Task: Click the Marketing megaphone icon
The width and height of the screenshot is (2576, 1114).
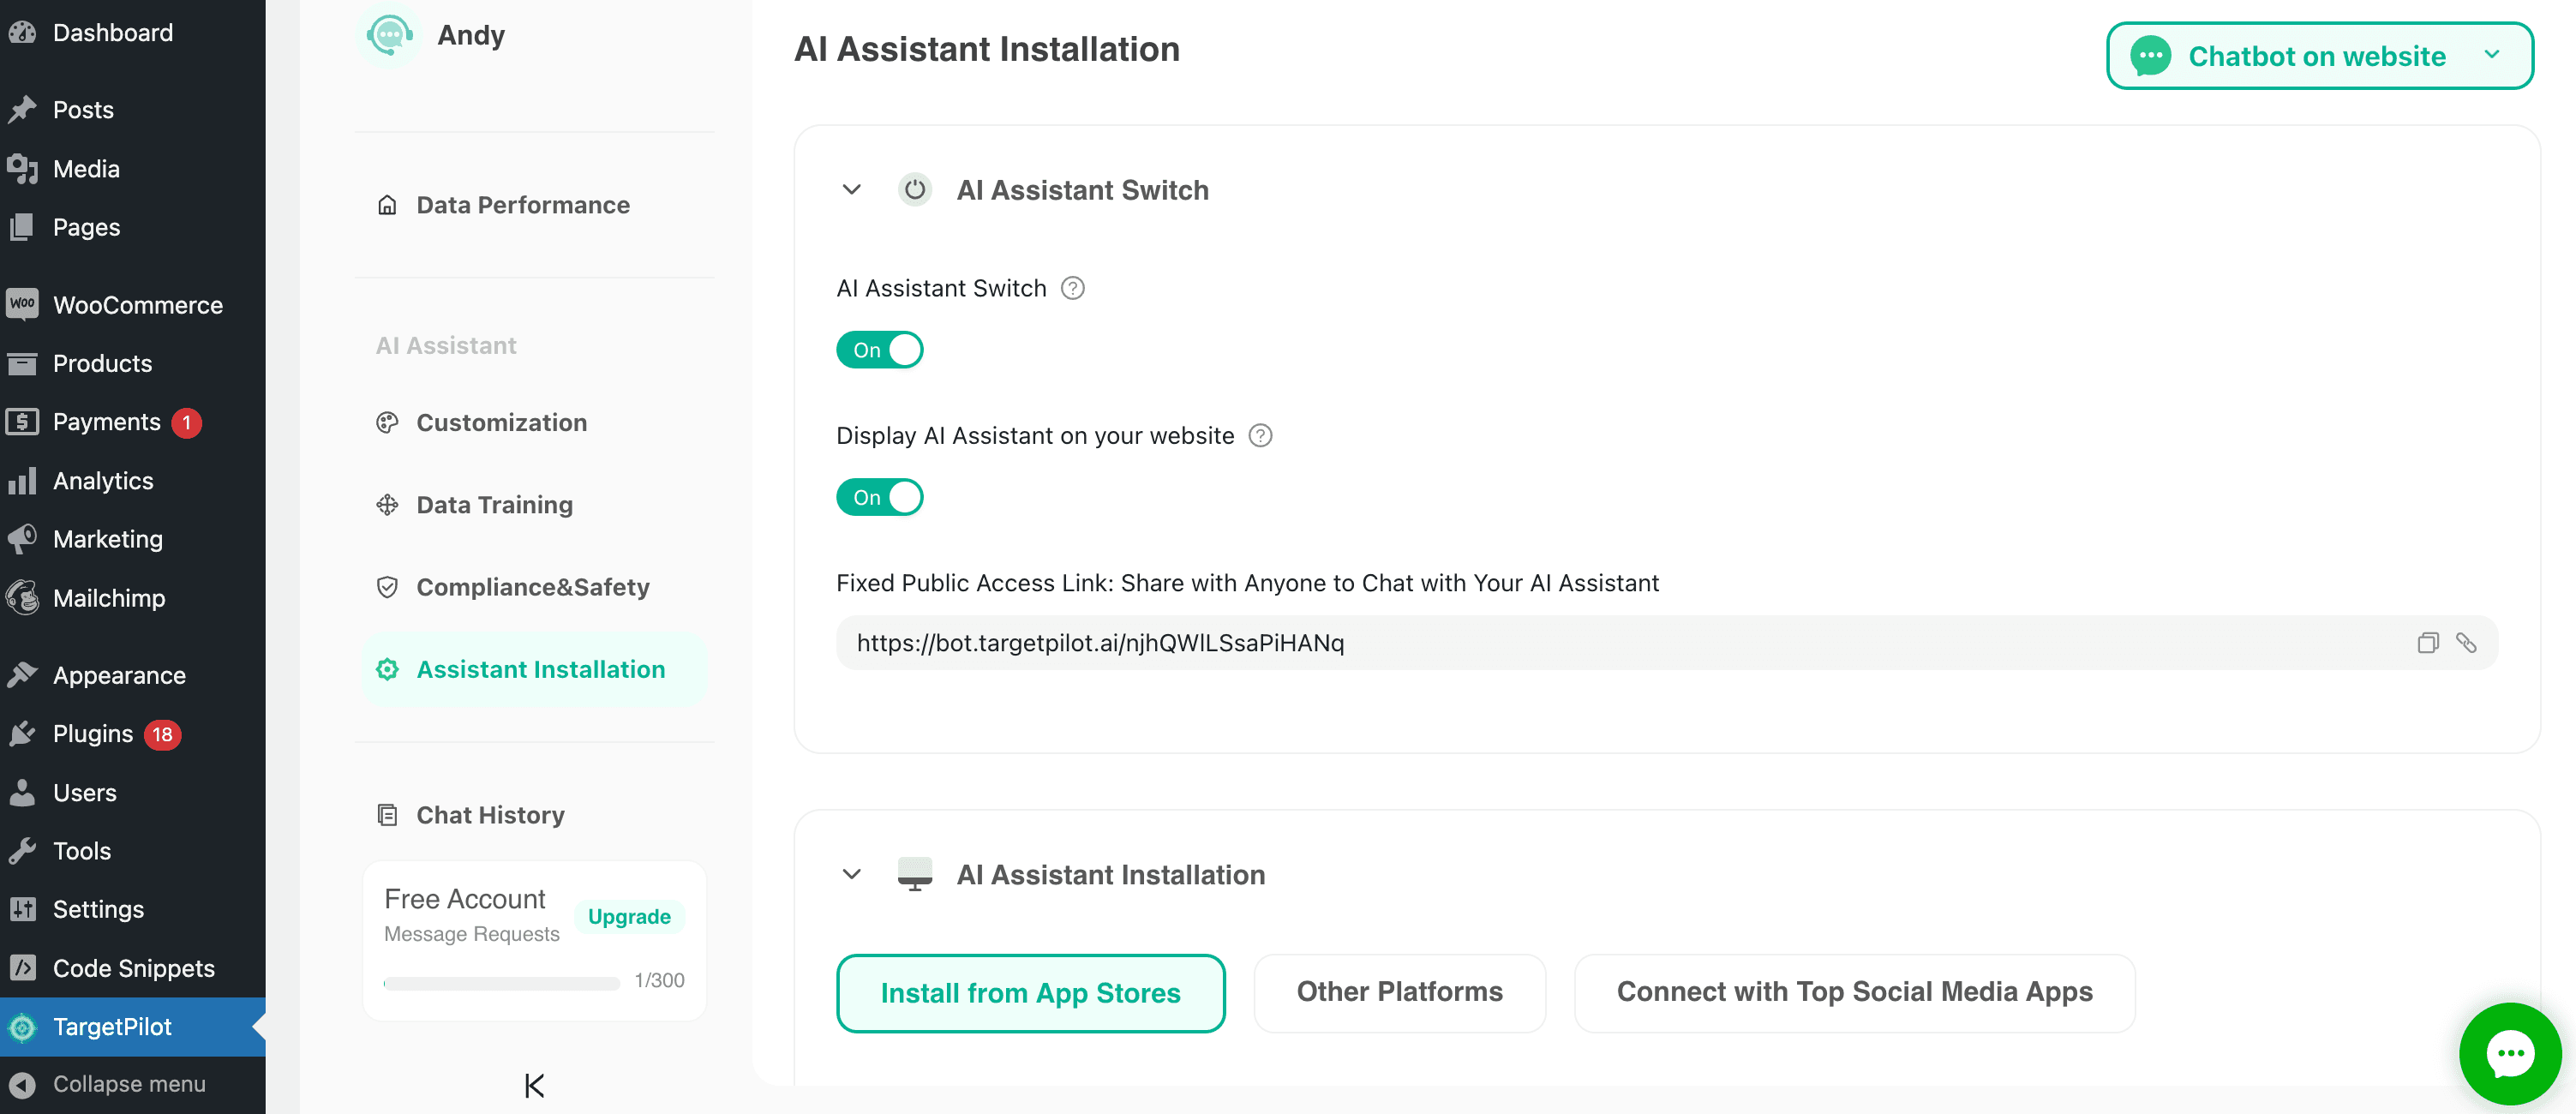Action: (22, 539)
